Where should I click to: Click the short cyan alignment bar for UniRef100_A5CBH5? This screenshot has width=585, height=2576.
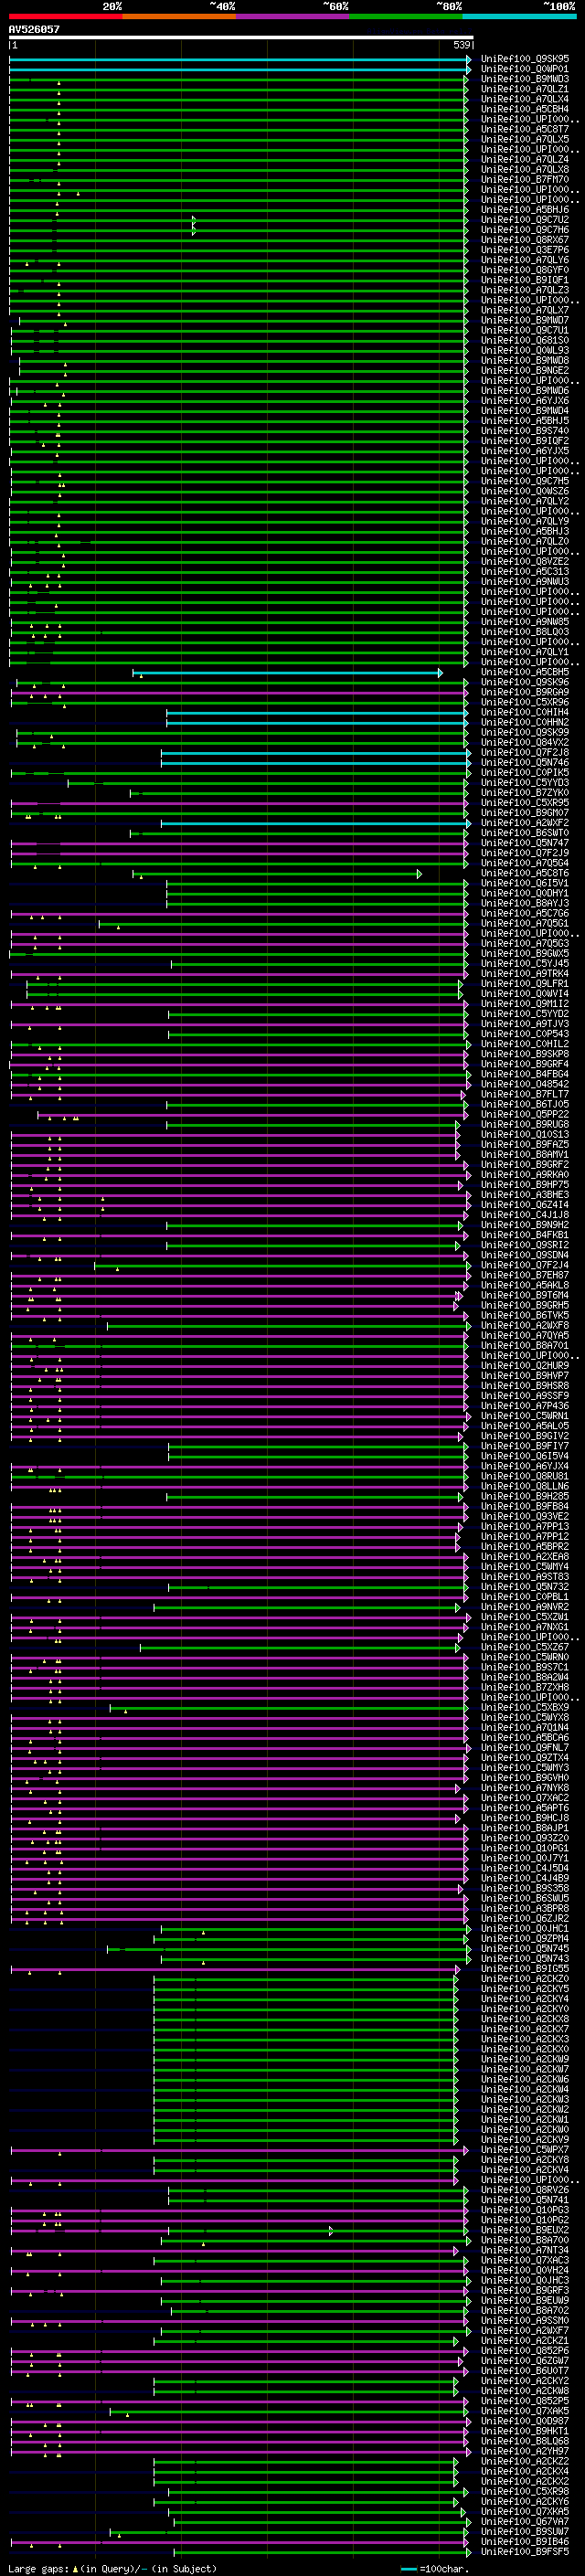coord(287,673)
